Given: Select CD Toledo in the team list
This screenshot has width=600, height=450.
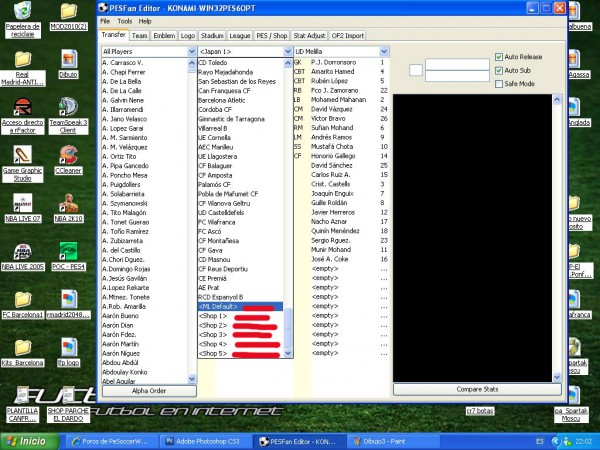Looking at the screenshot, I should (x=240, y=62).
